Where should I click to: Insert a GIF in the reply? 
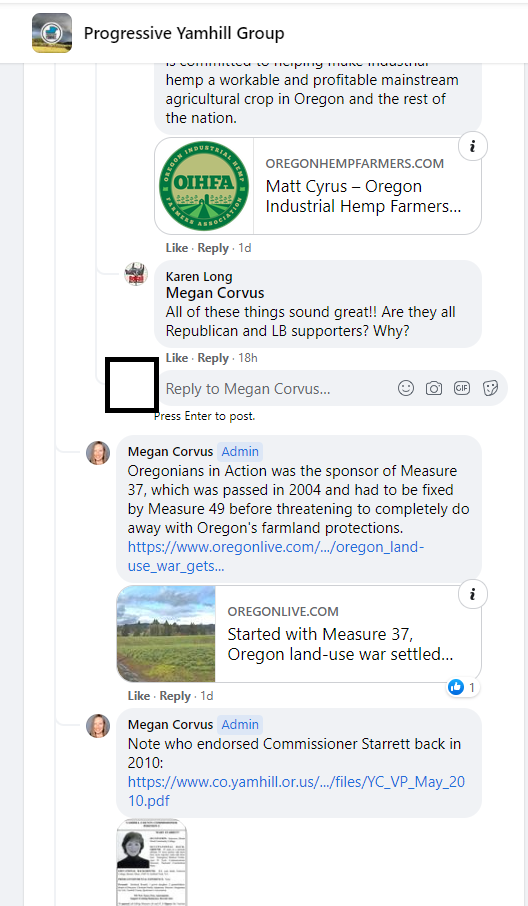click(462, 388)
